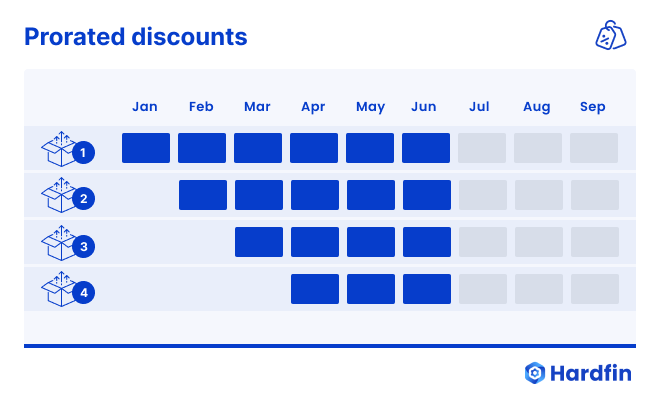Click the discount price tag icon

click(611, 35)
